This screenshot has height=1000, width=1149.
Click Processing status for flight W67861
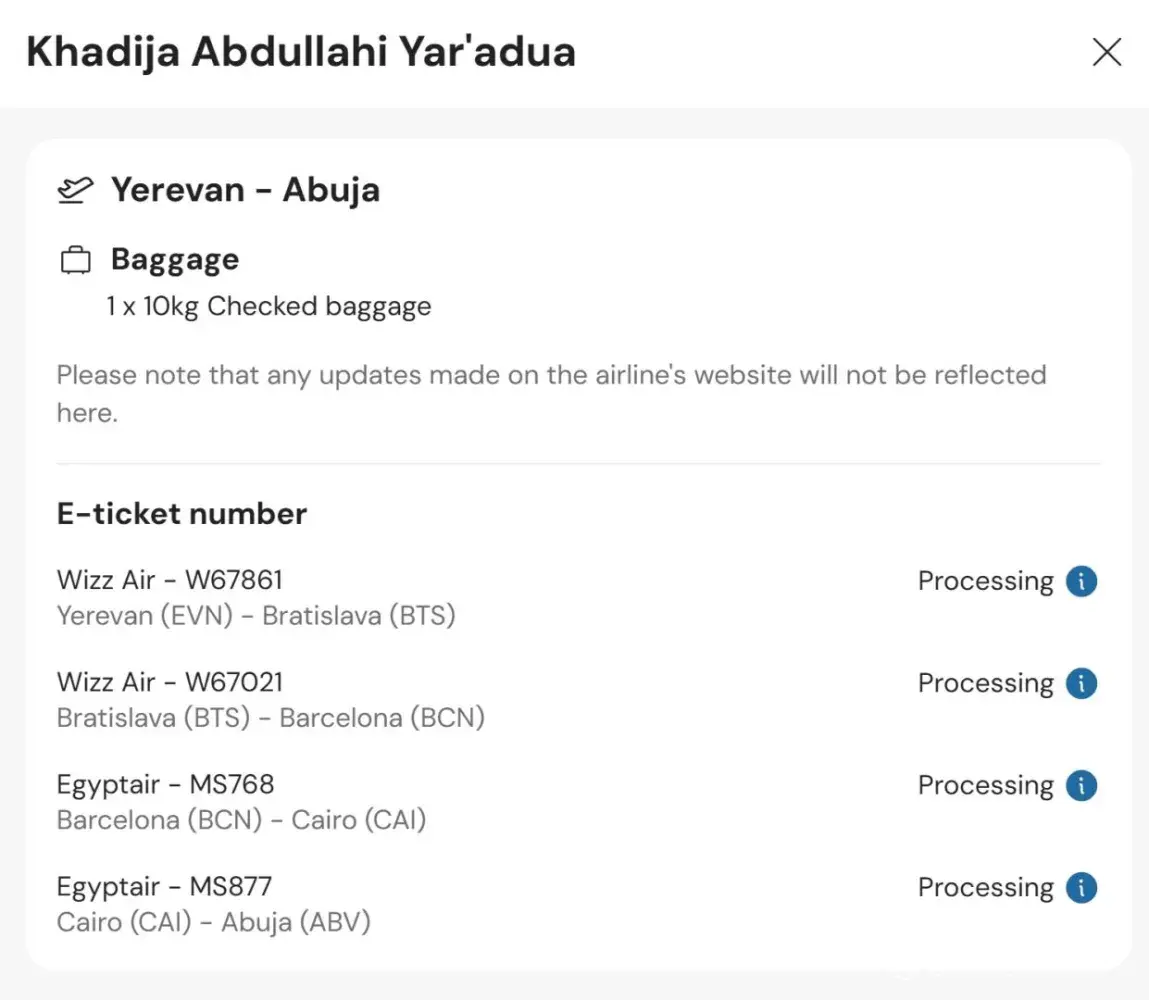(x=985, y=581)
